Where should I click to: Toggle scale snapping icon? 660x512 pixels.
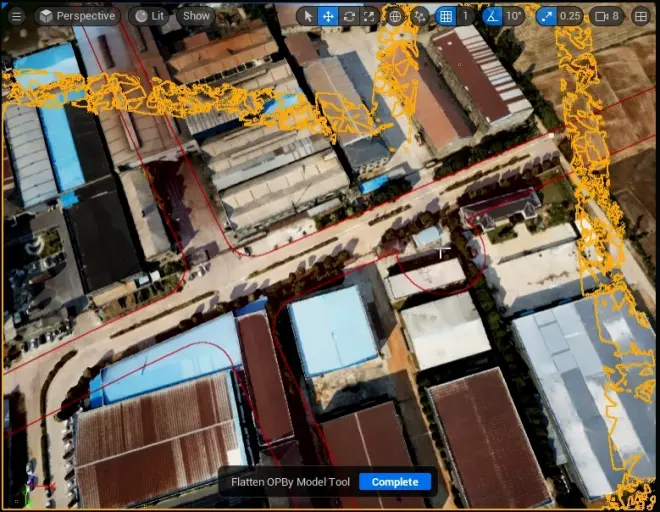click(546, 16)
